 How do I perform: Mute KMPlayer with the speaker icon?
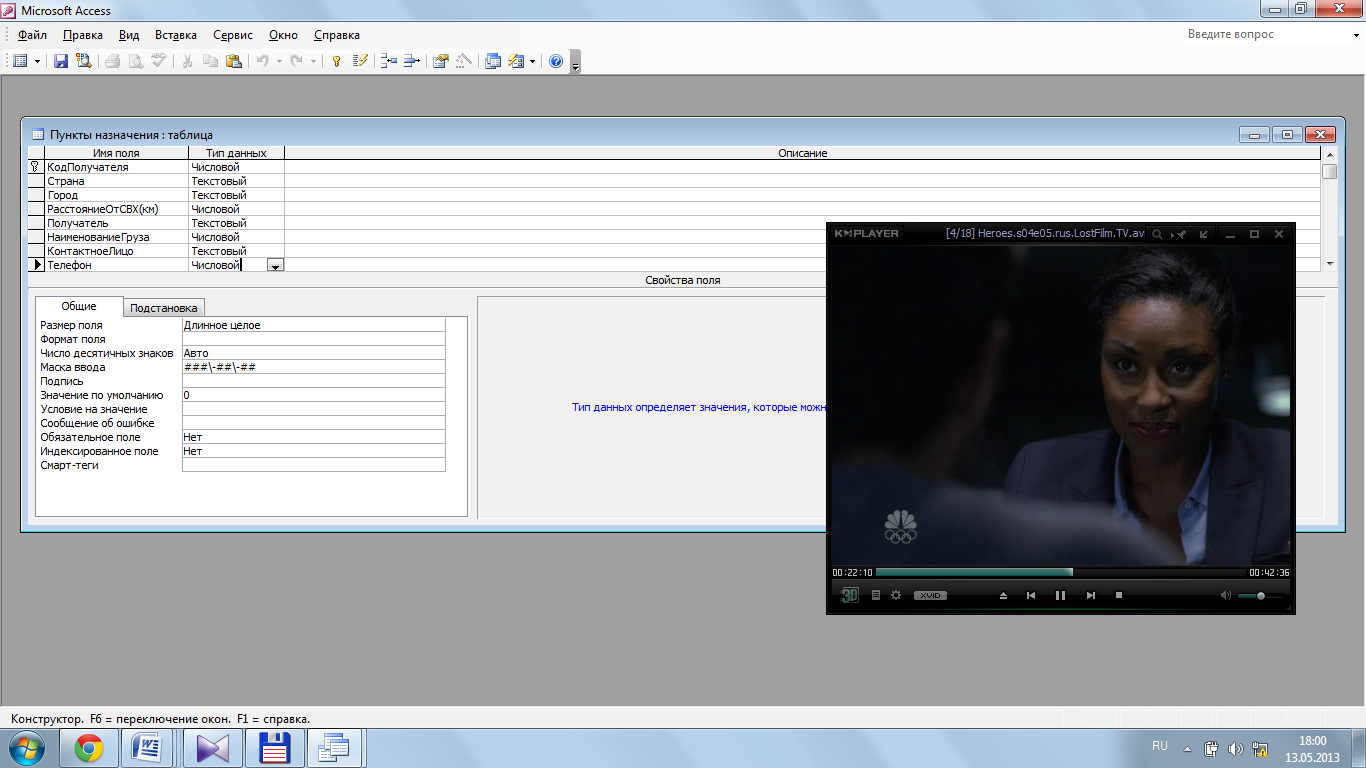pos(1226,595)
